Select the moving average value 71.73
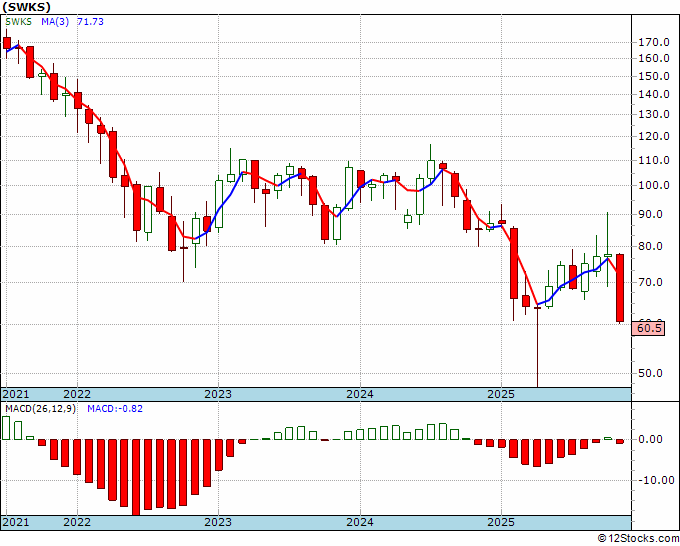Viewport: 680px width, 546px height. pyautogui.click(x=90, y=22)
